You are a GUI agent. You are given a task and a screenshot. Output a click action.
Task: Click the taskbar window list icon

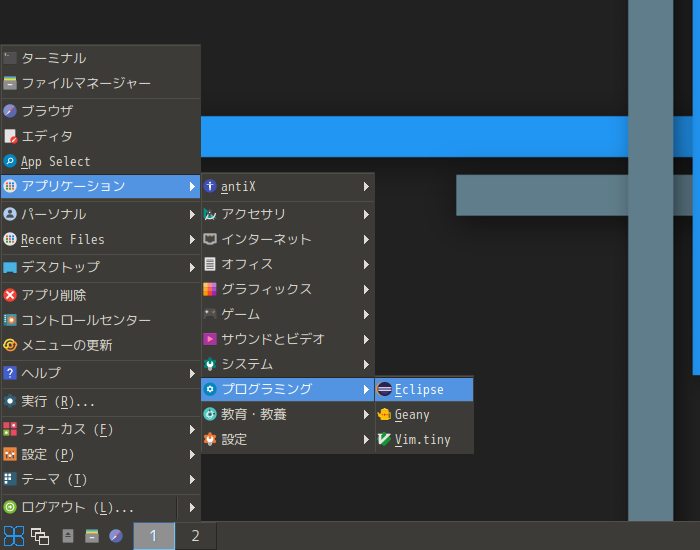click(x=40, y=536)
